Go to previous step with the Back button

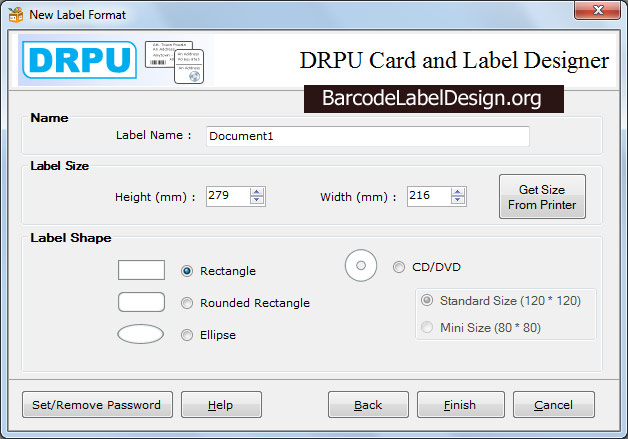368,405
